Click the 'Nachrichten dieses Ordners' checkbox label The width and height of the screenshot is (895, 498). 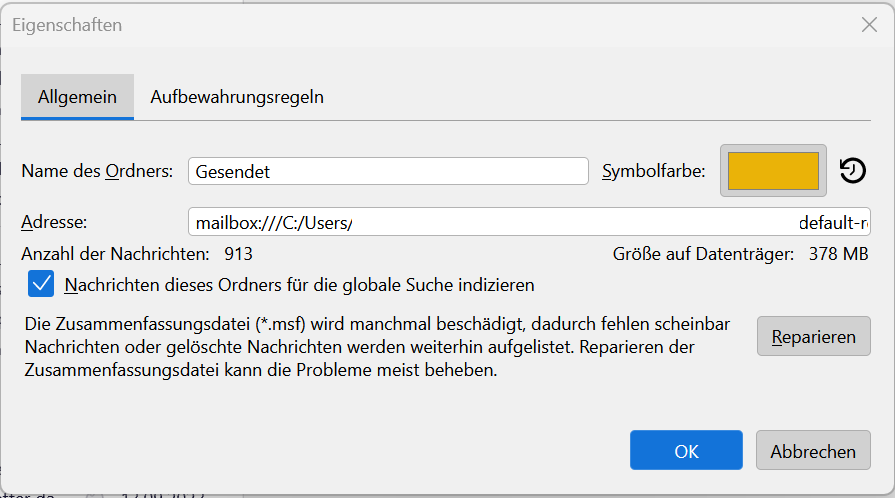[x=299, y=285]
